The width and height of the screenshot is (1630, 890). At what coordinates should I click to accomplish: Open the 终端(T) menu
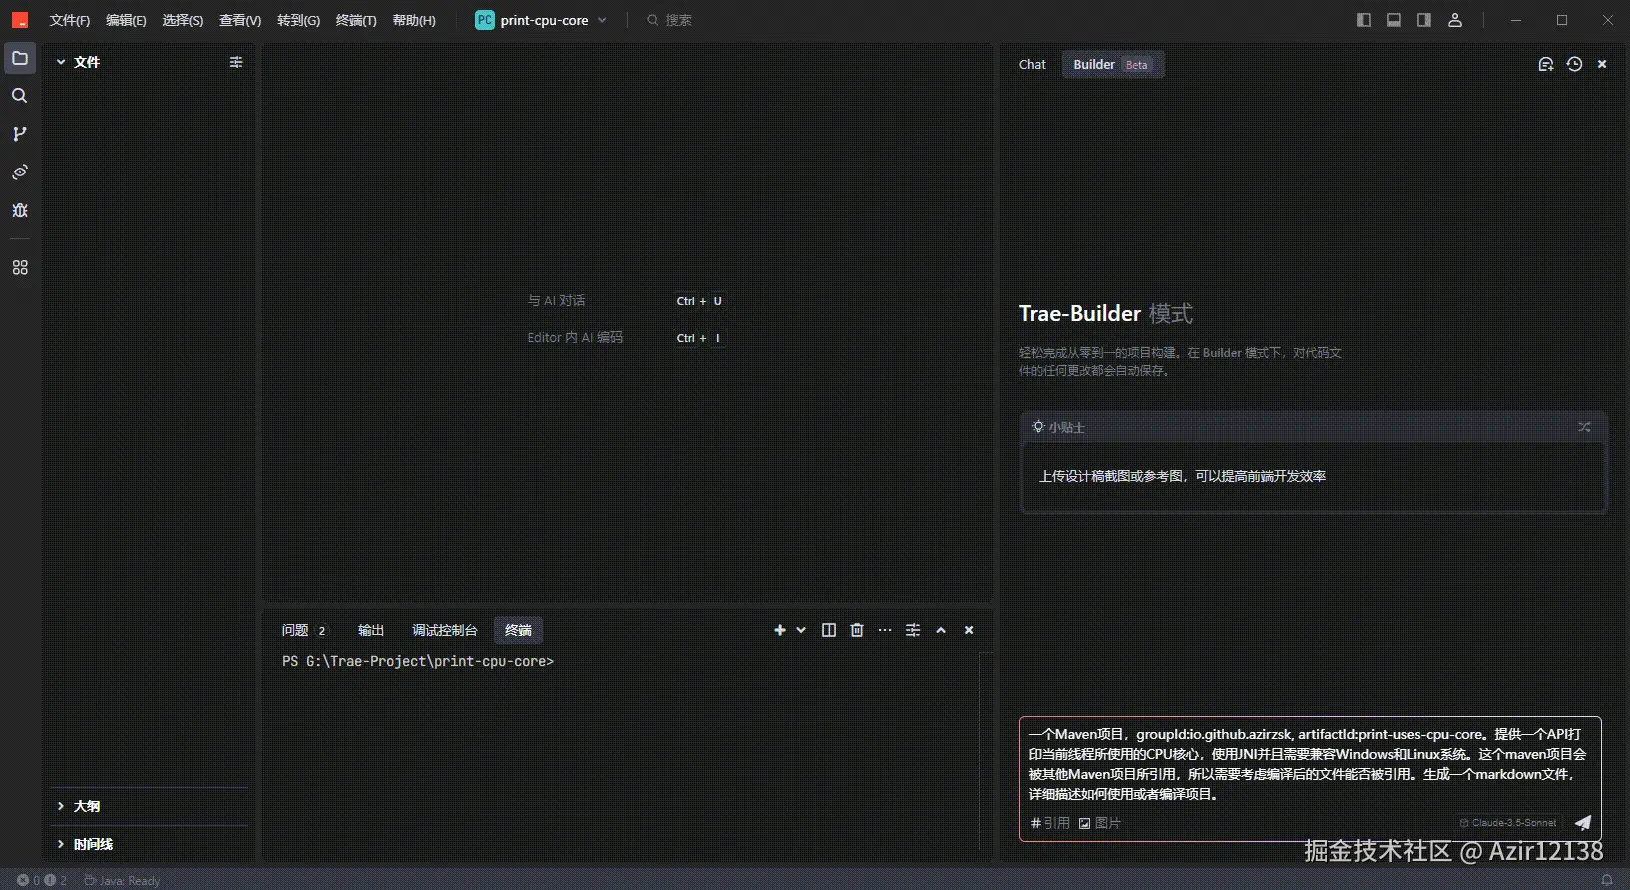click(x=356, y=20)
